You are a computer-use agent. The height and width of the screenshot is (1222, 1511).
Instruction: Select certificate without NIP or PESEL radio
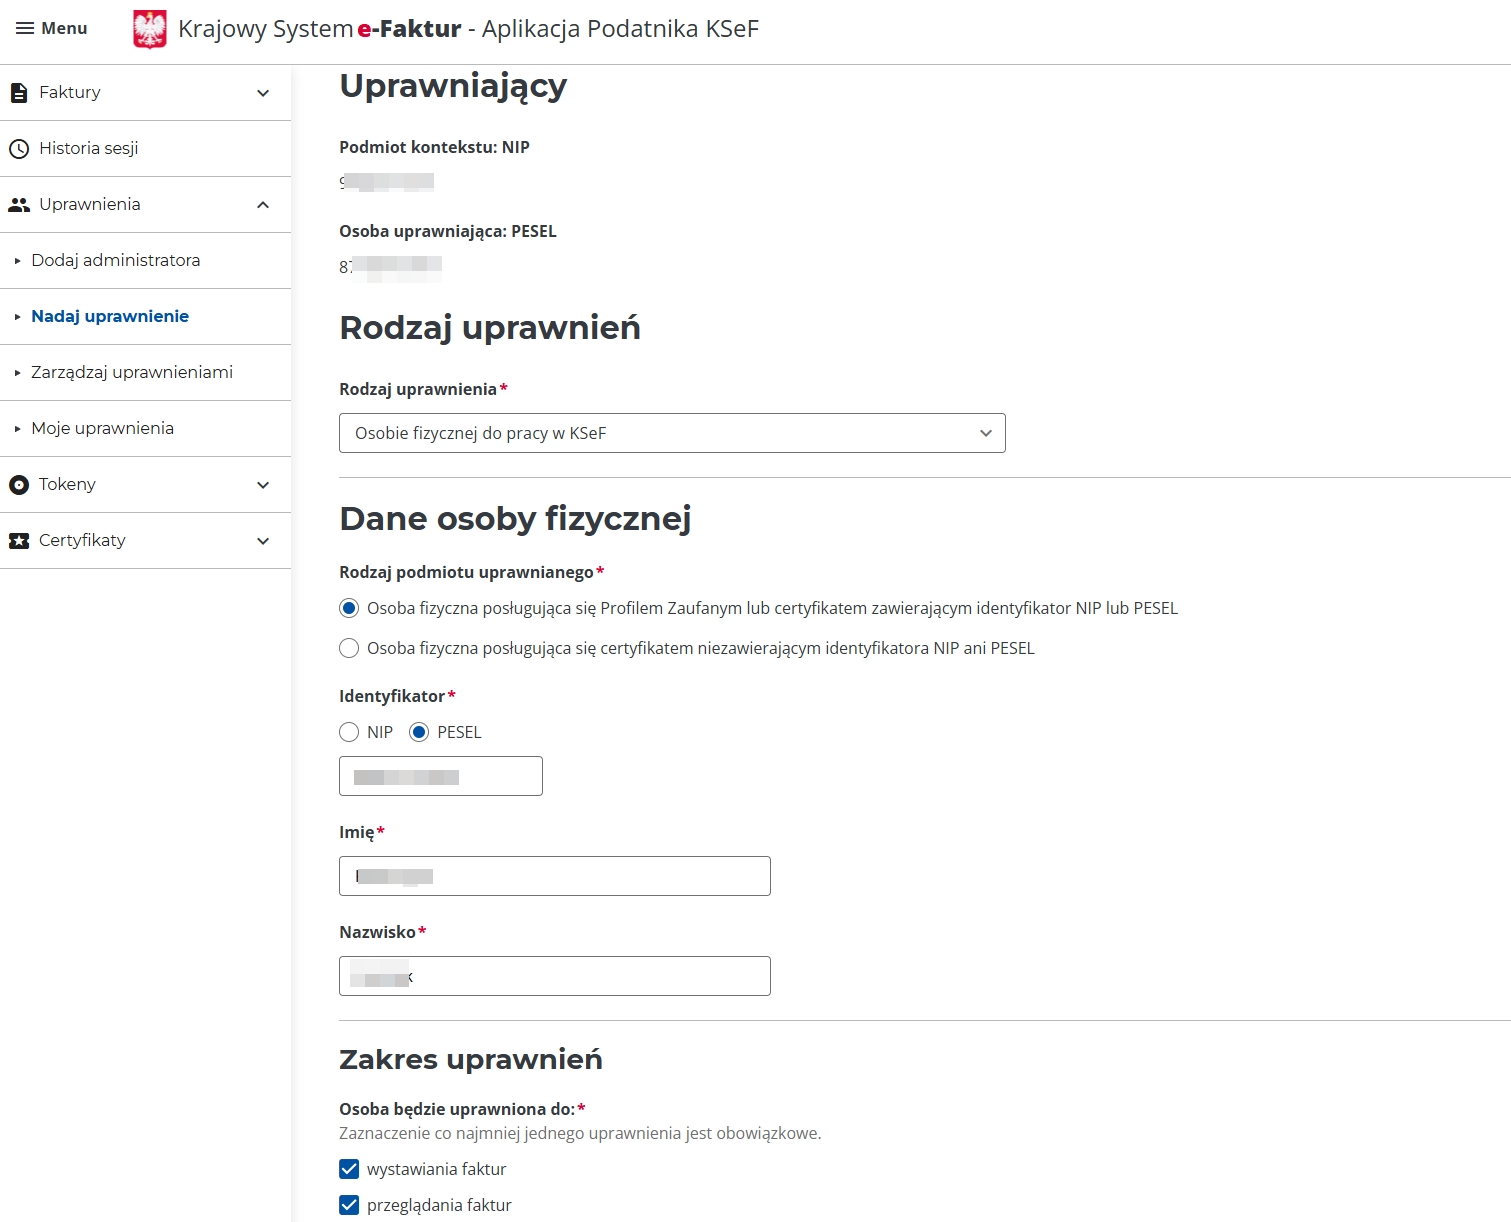349,648
